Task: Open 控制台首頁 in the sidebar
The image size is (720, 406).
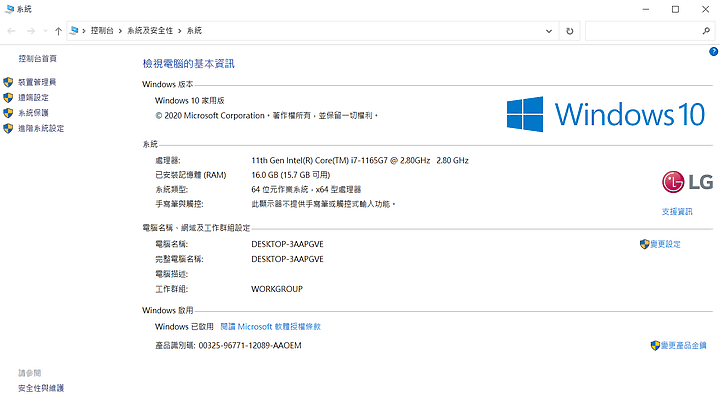Action: coord(38,58)
